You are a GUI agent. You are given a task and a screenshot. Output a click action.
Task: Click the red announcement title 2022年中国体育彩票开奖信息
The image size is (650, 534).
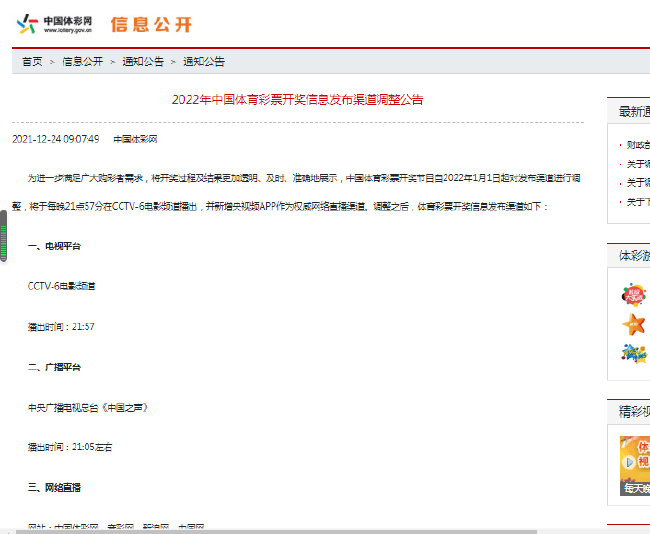[x=297, y=99]
